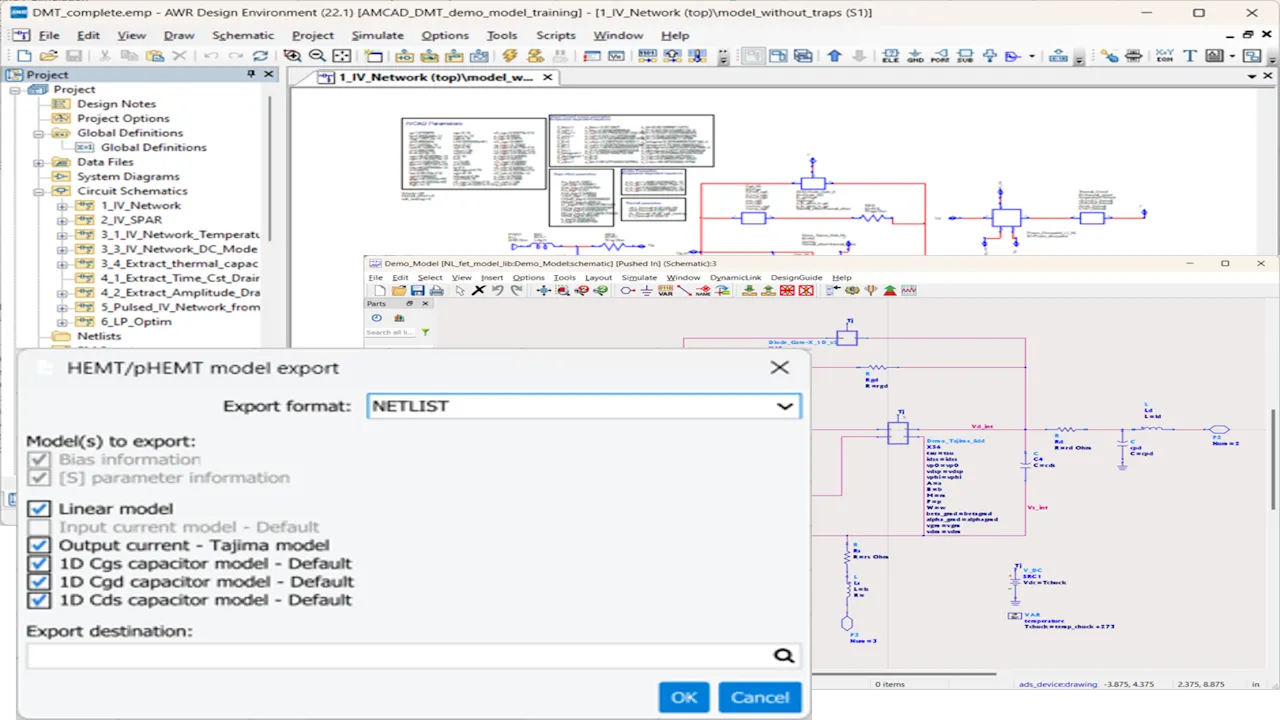
Task: Click the SUB subcircuit toolbar icon
Action: click(x=965, y=57)
